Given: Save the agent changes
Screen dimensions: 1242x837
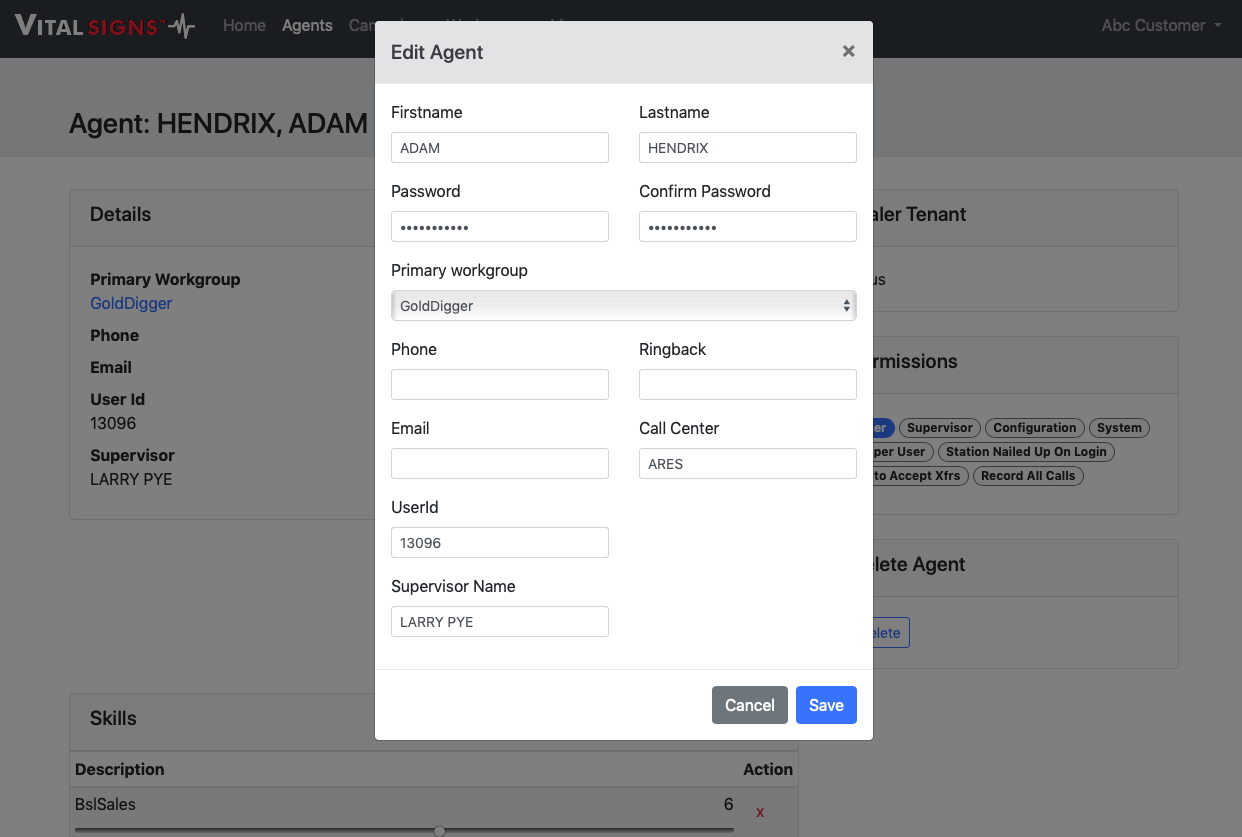Looking at the screenshot, I should tap(825, 705).
